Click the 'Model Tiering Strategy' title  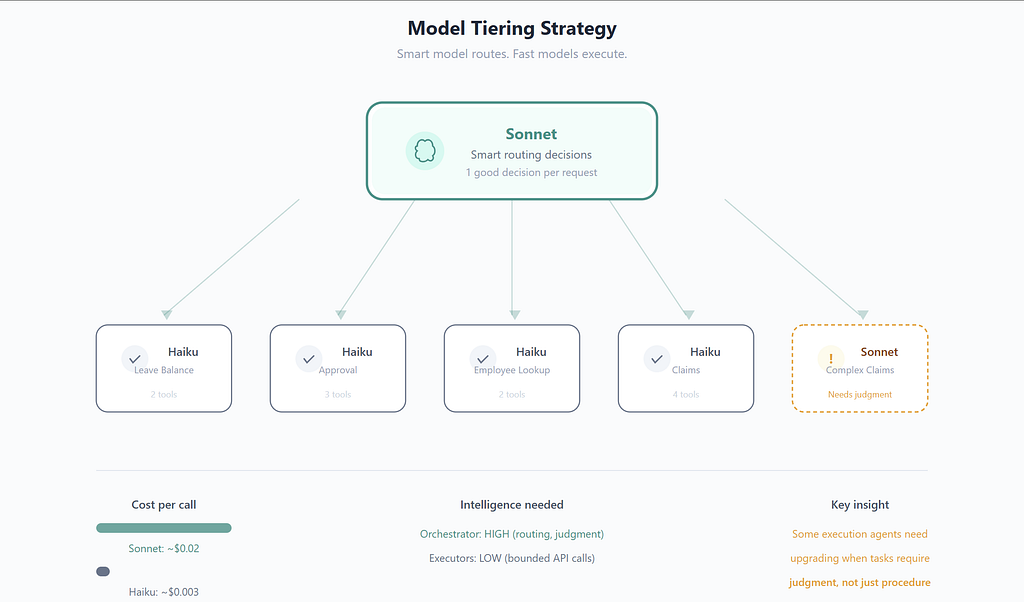coord(512,28)
